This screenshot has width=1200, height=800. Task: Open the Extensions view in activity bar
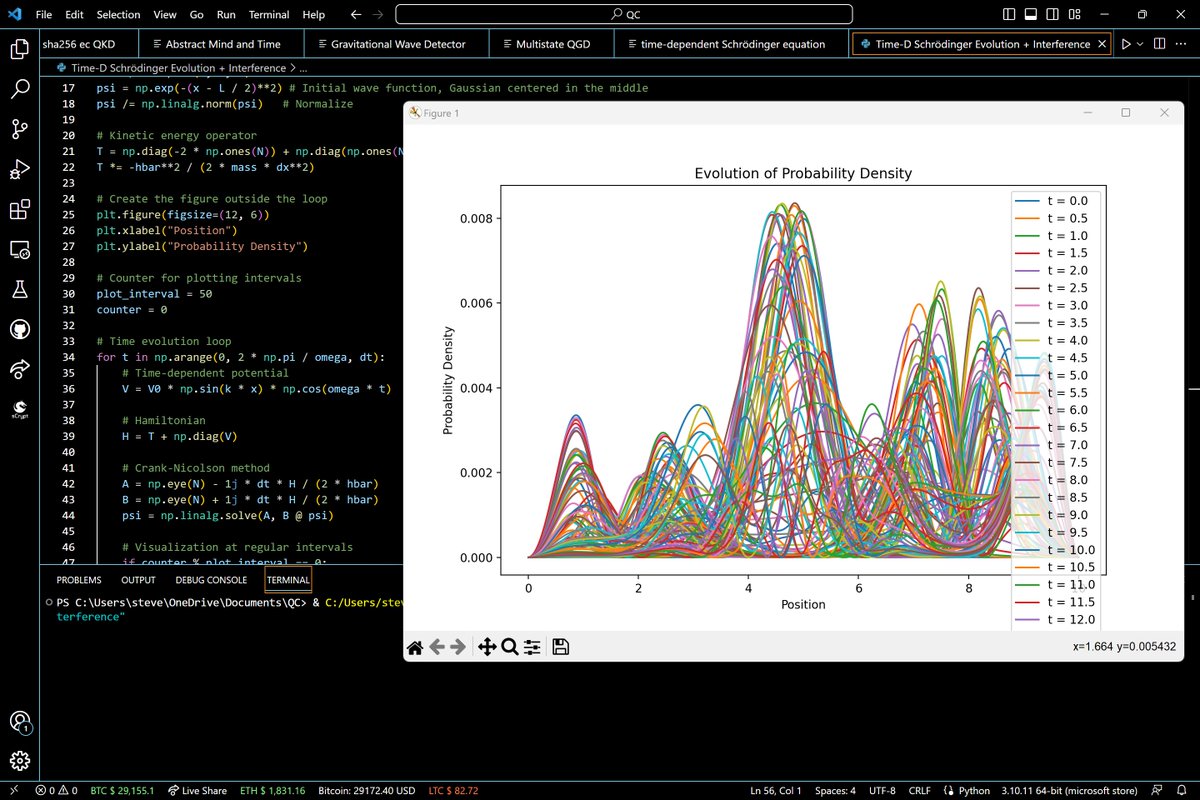pos(20,209)
